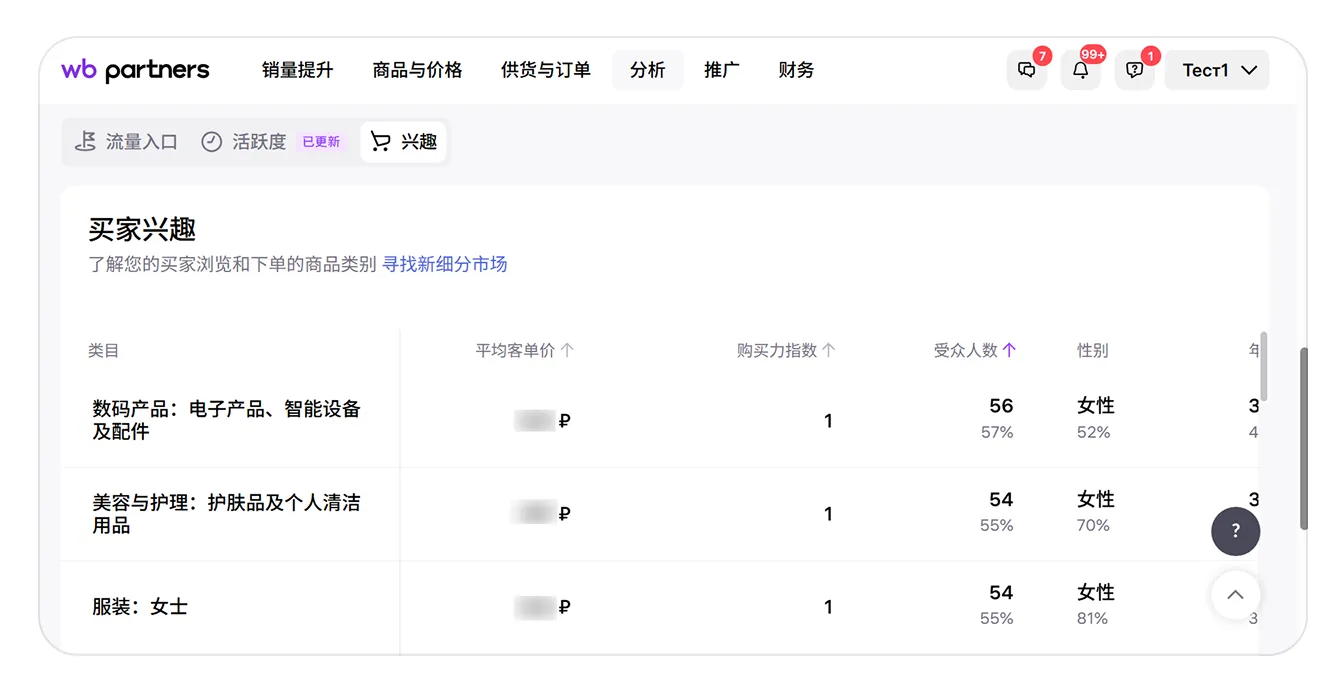Click the scroll-to-top arrow button
Image resolution: width=1344 pixels, height=692 pixels.
[1236, 595]
